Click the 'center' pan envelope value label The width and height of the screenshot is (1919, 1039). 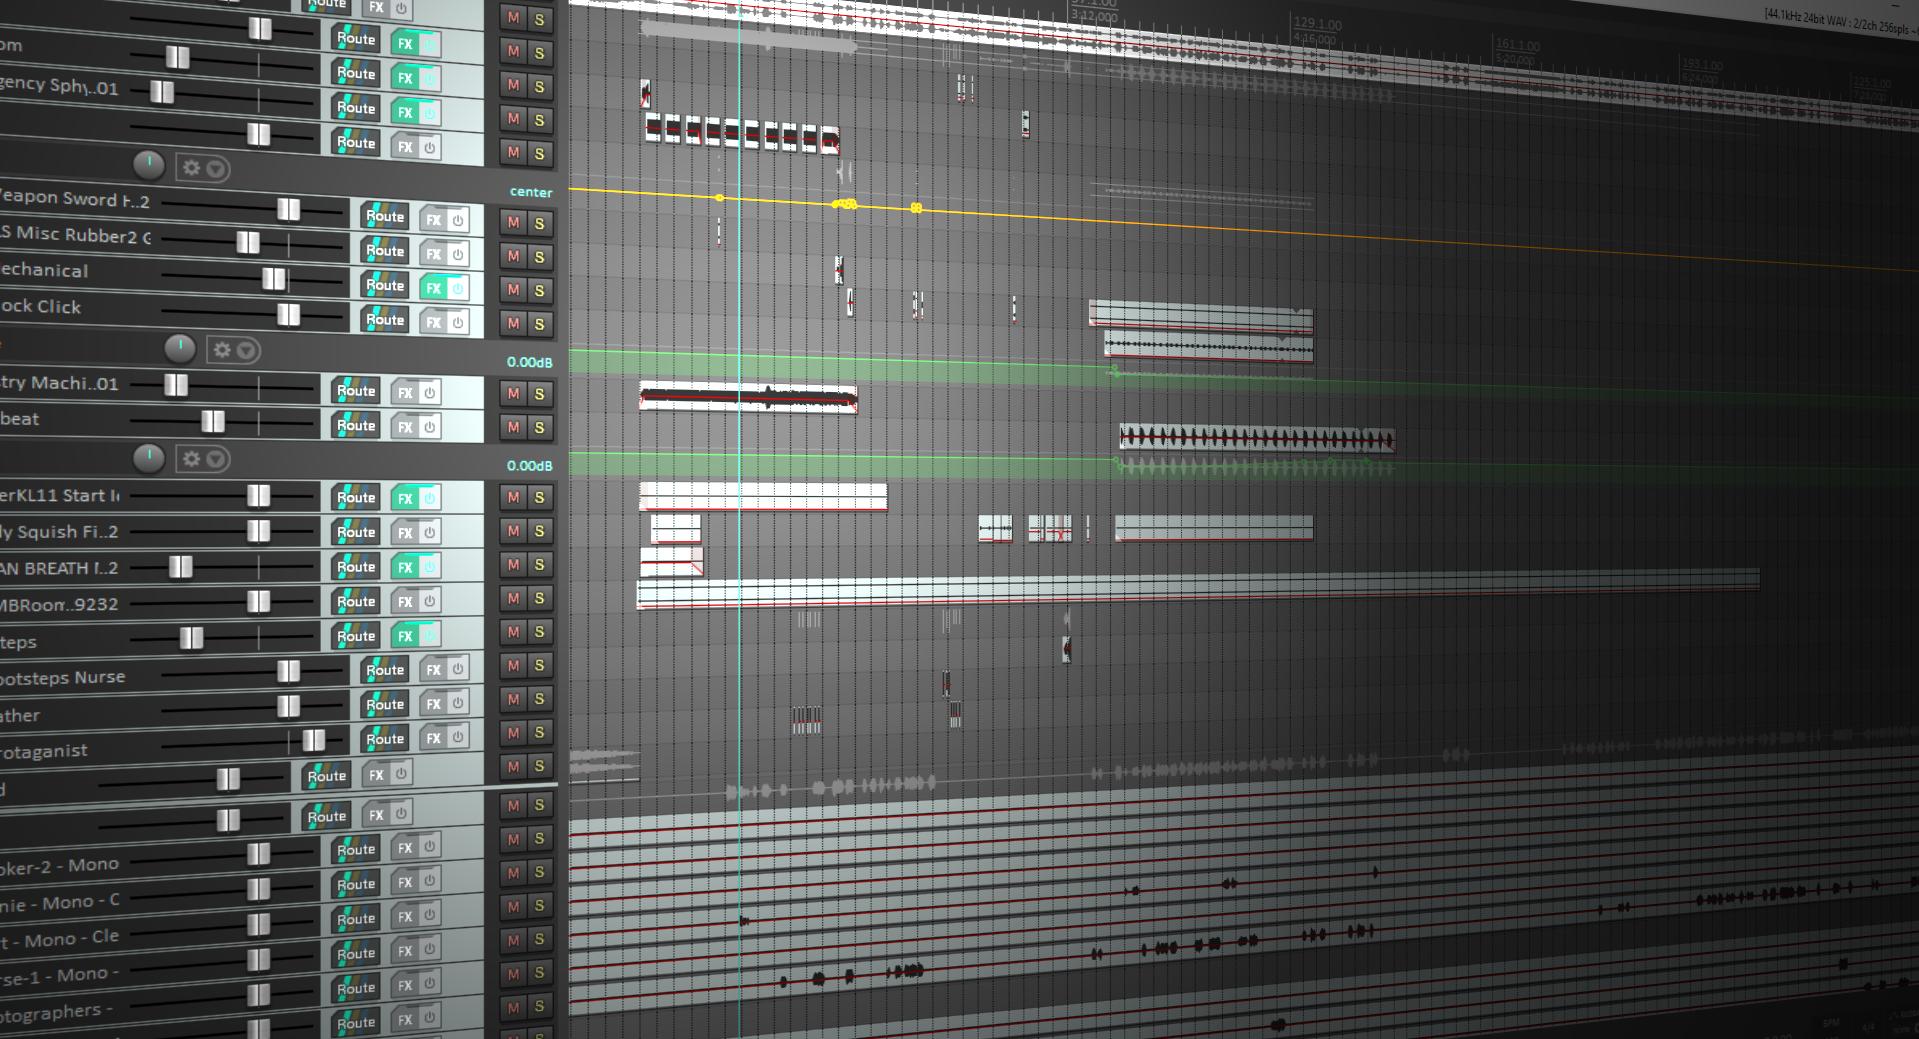530,192
